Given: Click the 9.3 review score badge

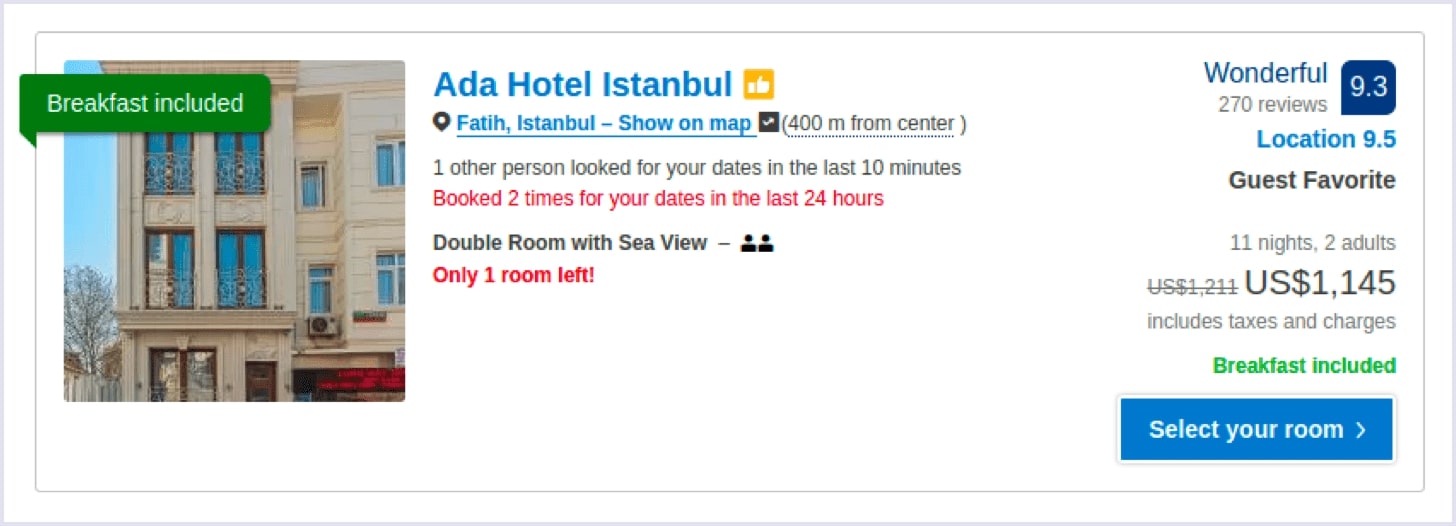Looking at the screenshot, I should click(1368, 87).
